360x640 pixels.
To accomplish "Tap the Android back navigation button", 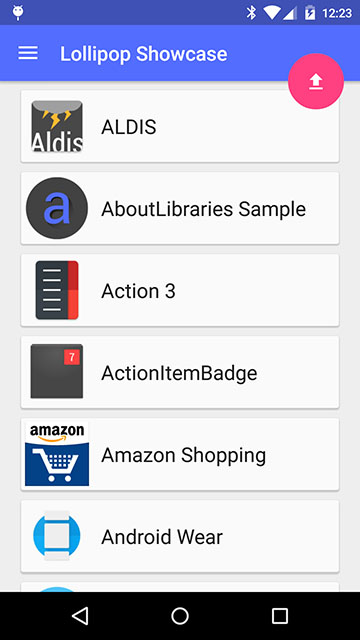I will pos(80,616).
